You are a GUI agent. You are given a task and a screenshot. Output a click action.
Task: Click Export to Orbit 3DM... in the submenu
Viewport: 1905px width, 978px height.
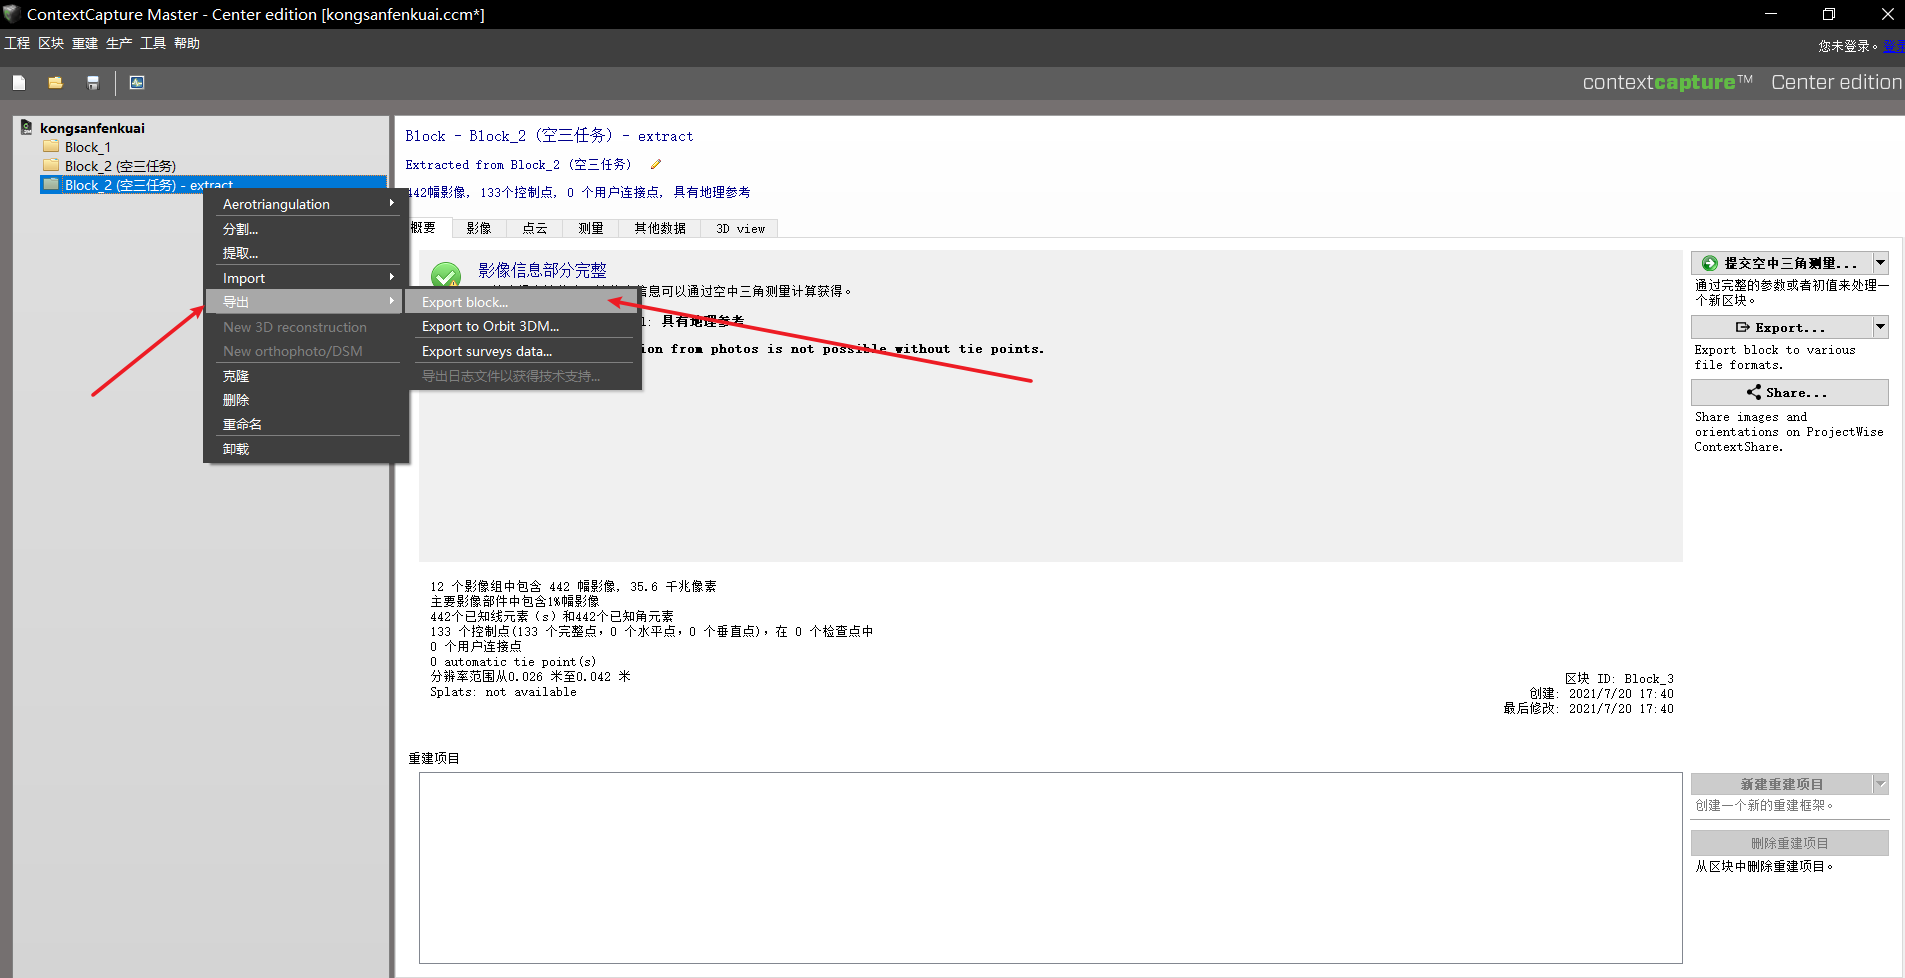[x=523, y=326]
